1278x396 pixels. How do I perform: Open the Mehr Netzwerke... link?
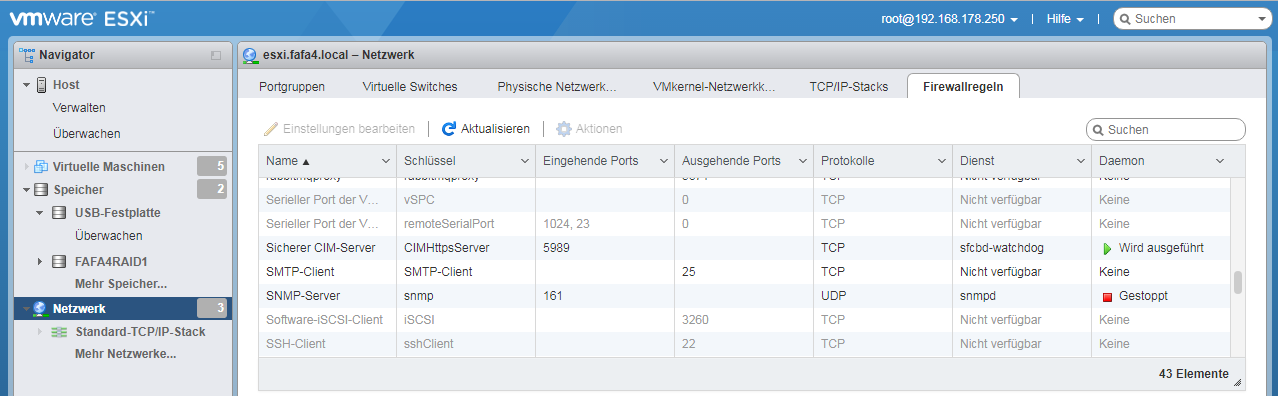pyautogui.click(x=125, y=354)
